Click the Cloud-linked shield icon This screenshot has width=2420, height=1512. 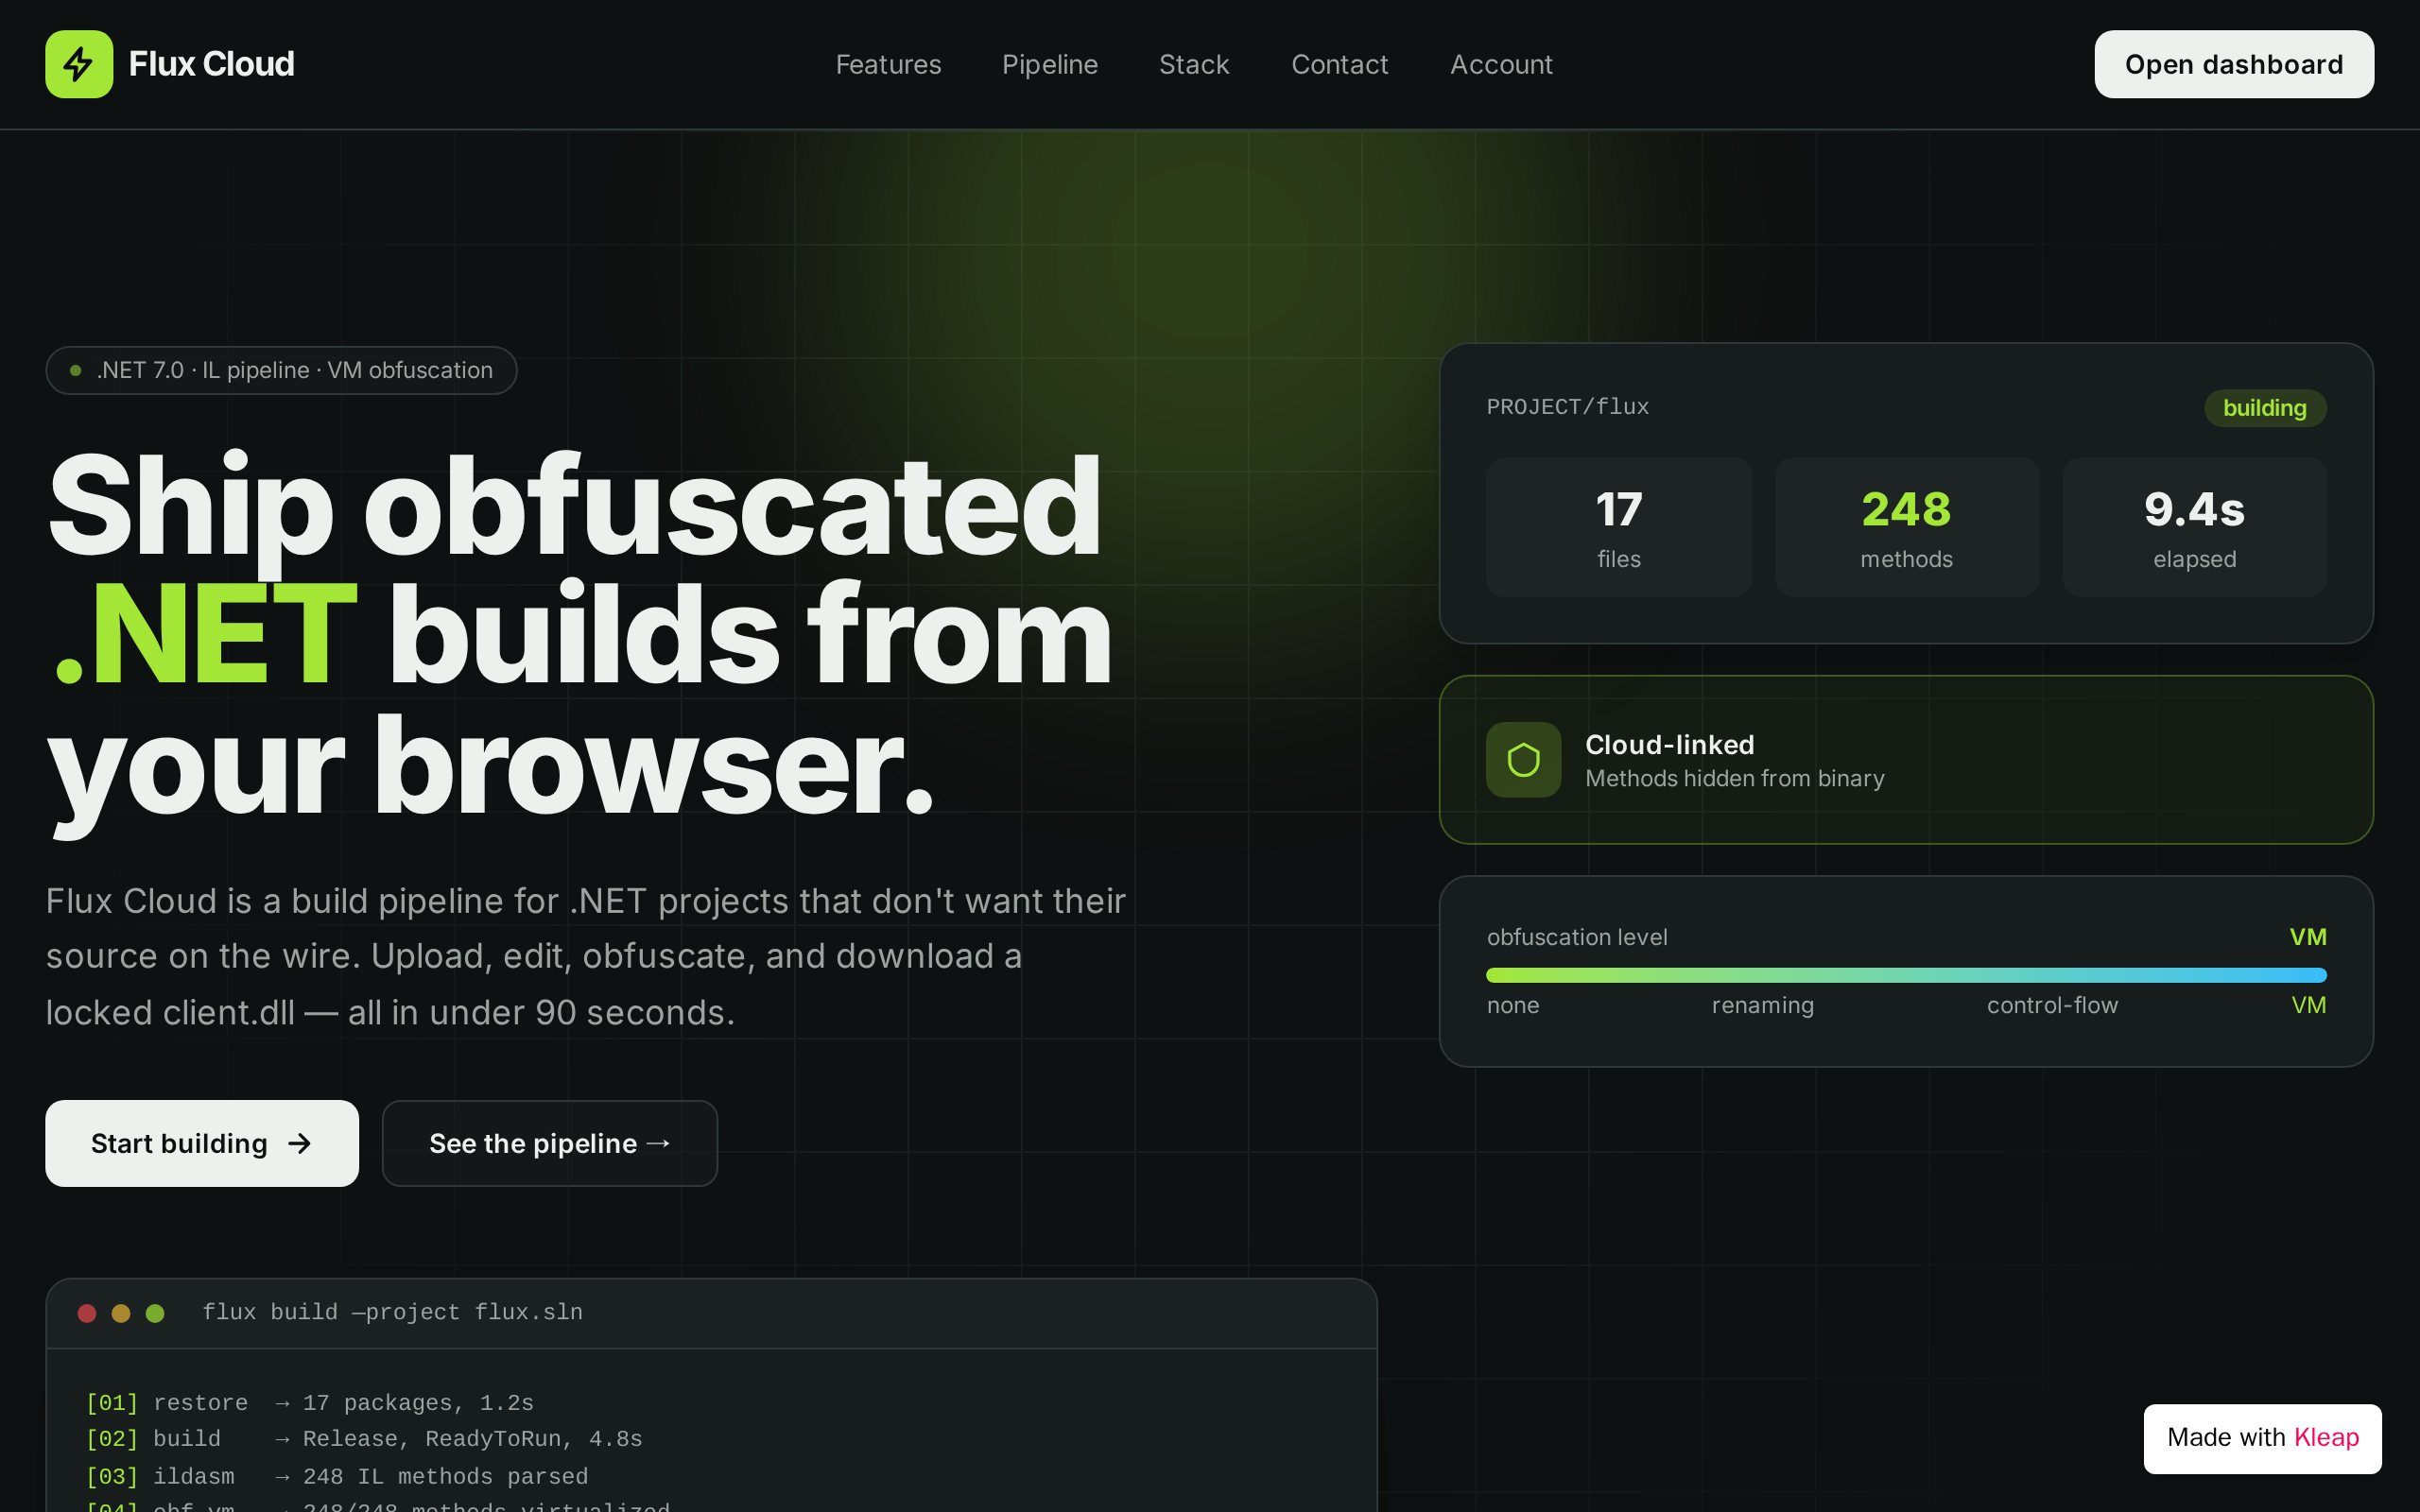coord(1523,760)
